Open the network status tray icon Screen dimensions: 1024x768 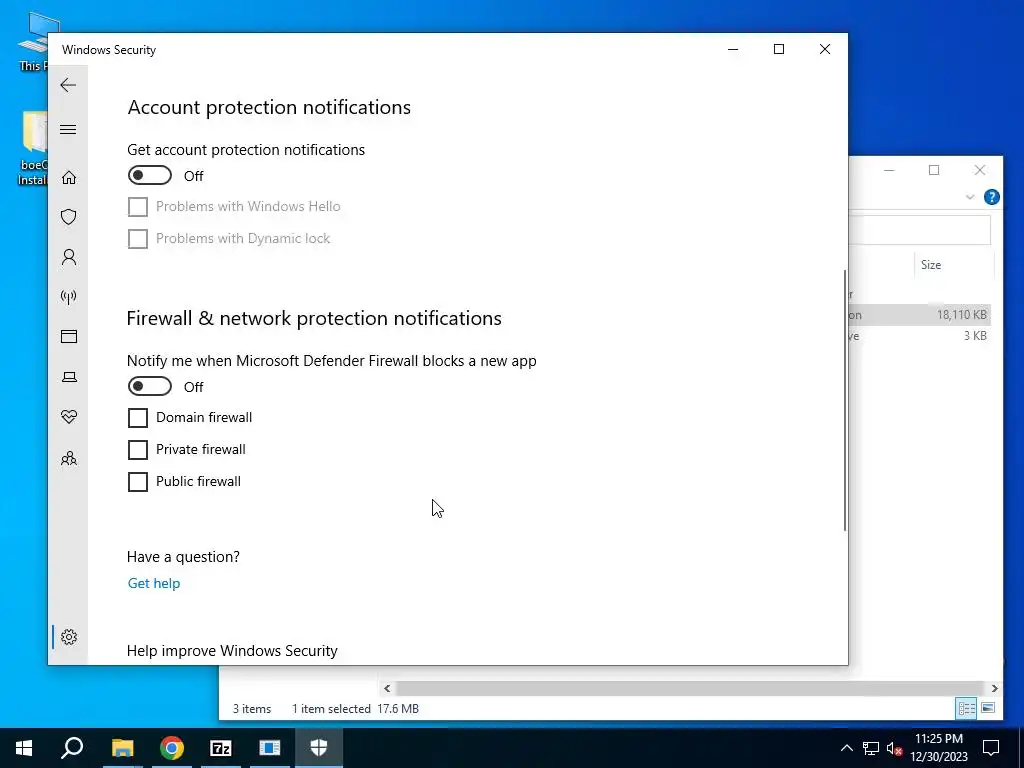click(x=871, y=748)
